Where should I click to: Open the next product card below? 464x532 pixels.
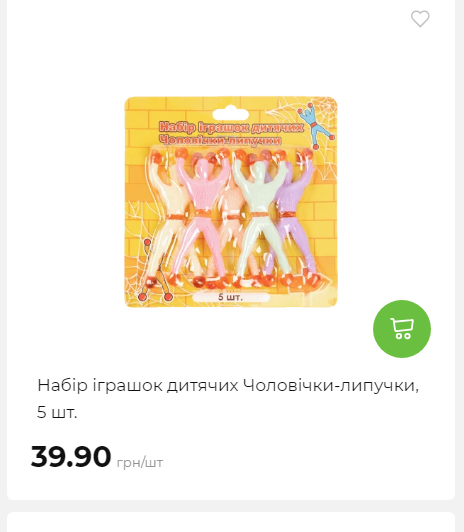pyautogui.click(x=231, y=522)
